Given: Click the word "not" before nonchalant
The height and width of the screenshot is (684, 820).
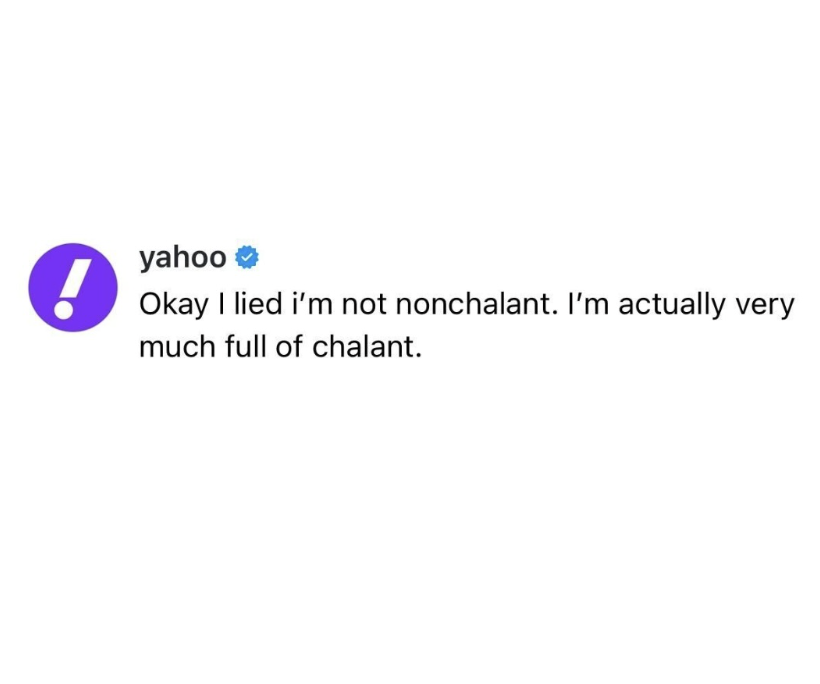Looking at the screenshot, I should pos(364,305).
